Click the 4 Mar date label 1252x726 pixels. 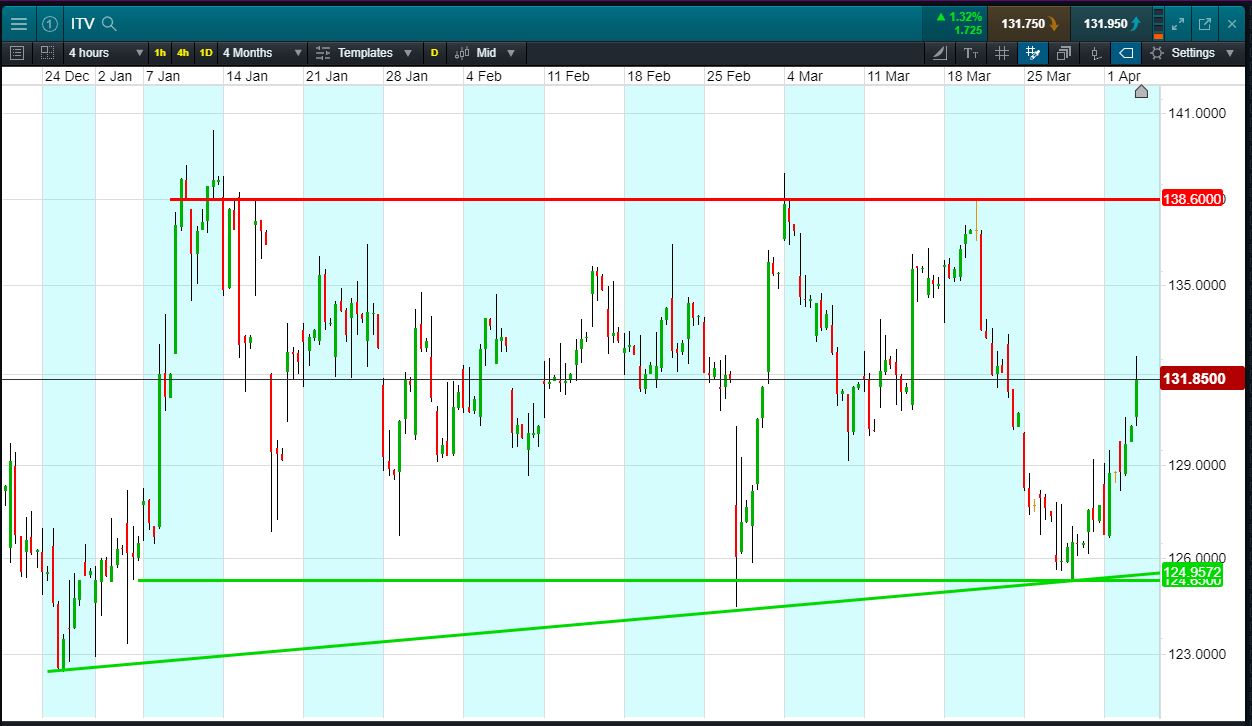coord(805,76)
